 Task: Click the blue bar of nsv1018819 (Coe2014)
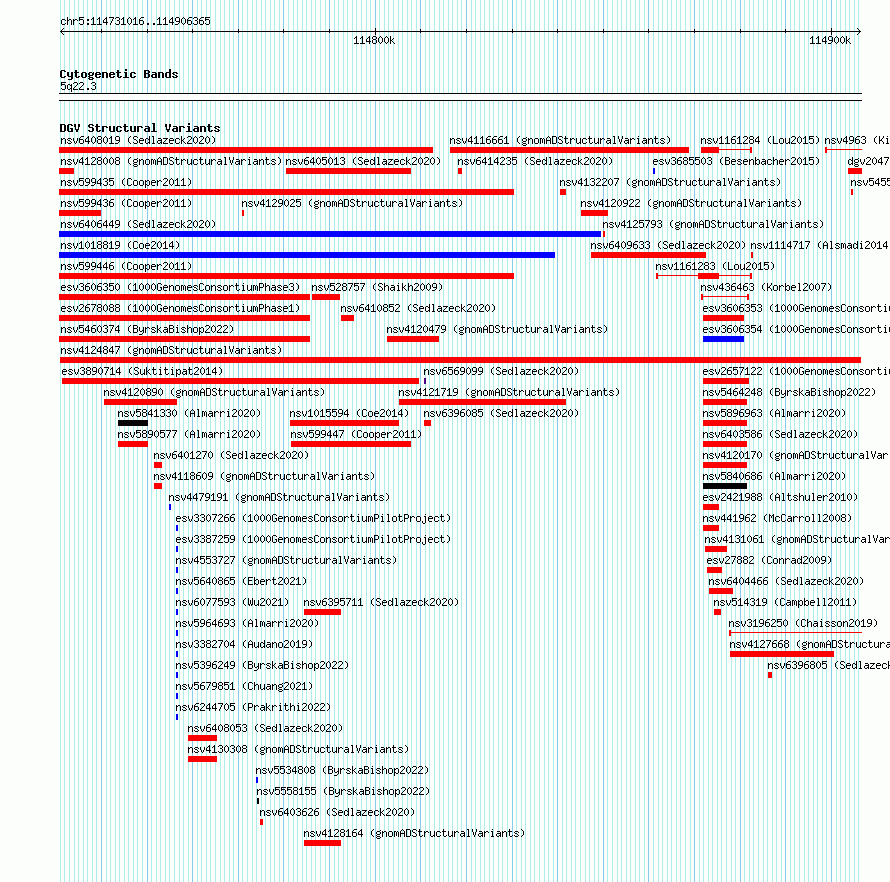point(307,255)
